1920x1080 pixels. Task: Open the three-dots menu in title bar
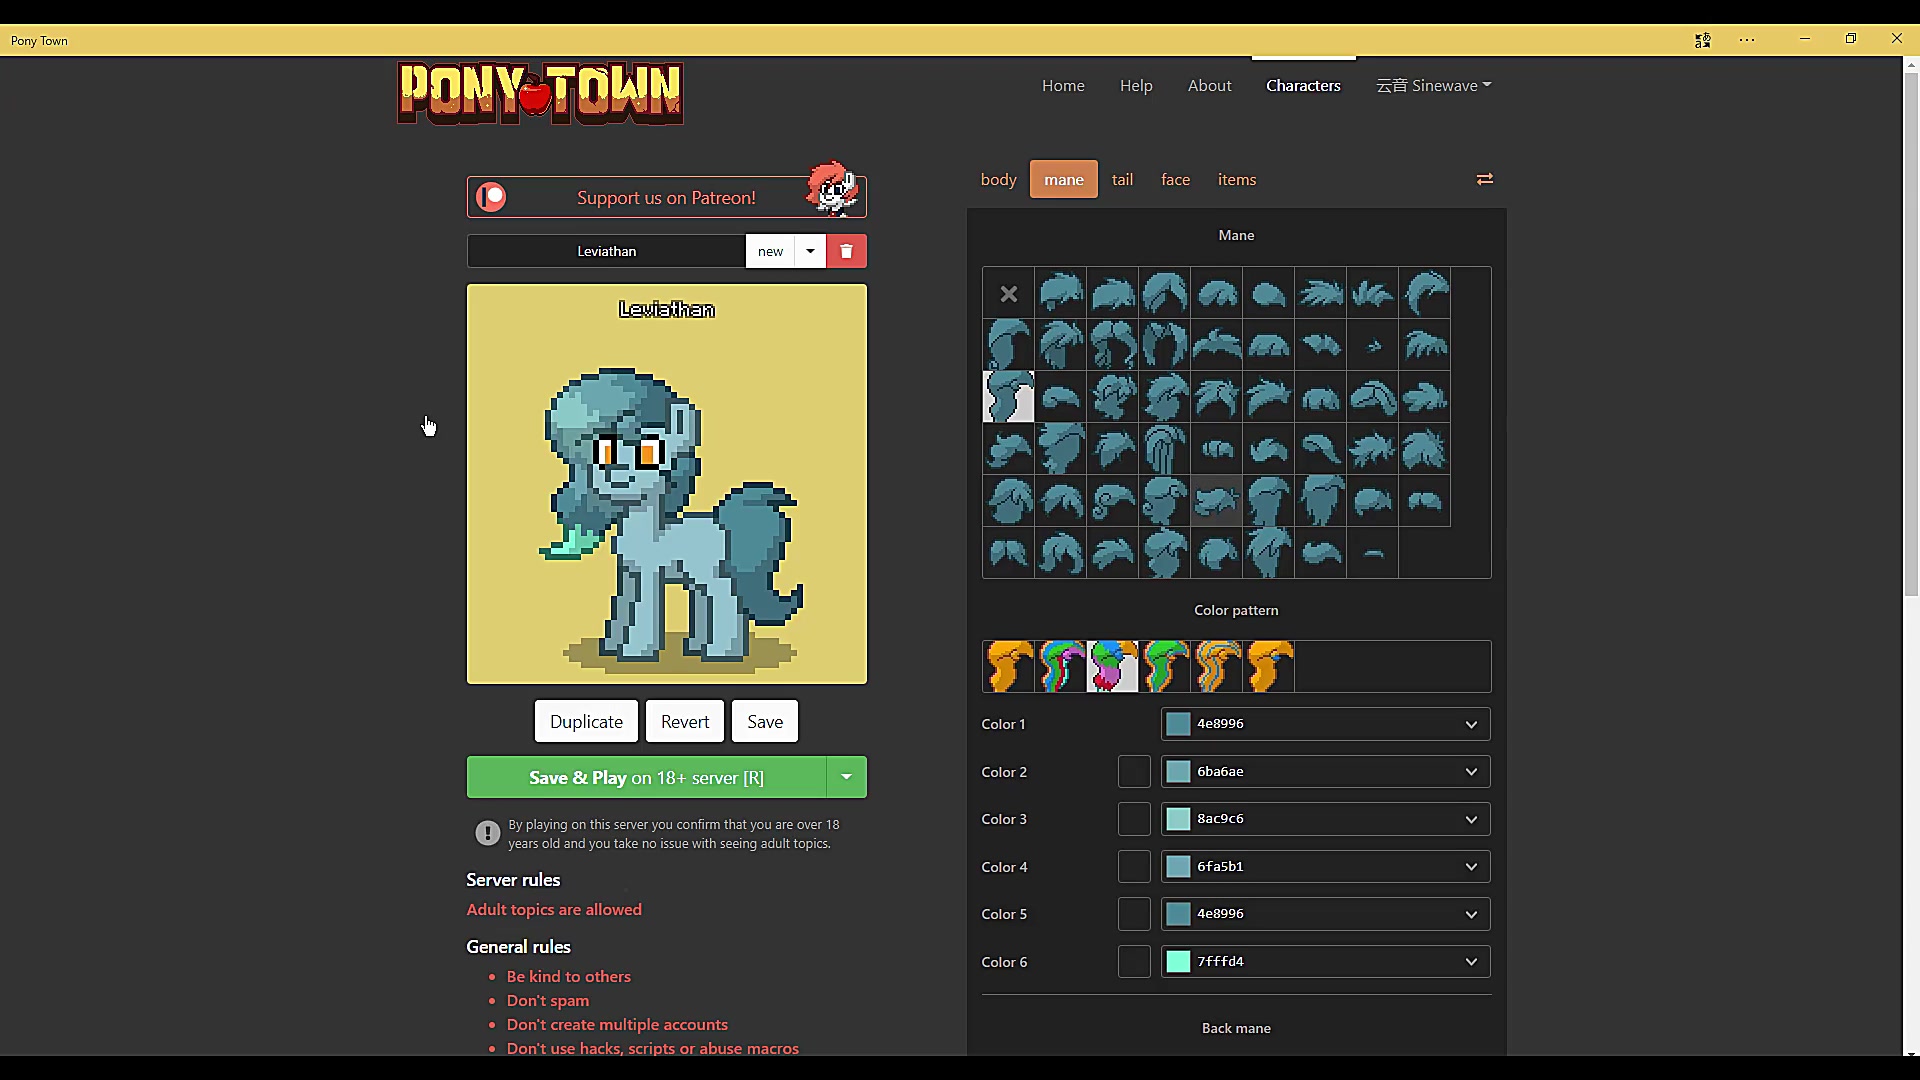(1747, 40)
